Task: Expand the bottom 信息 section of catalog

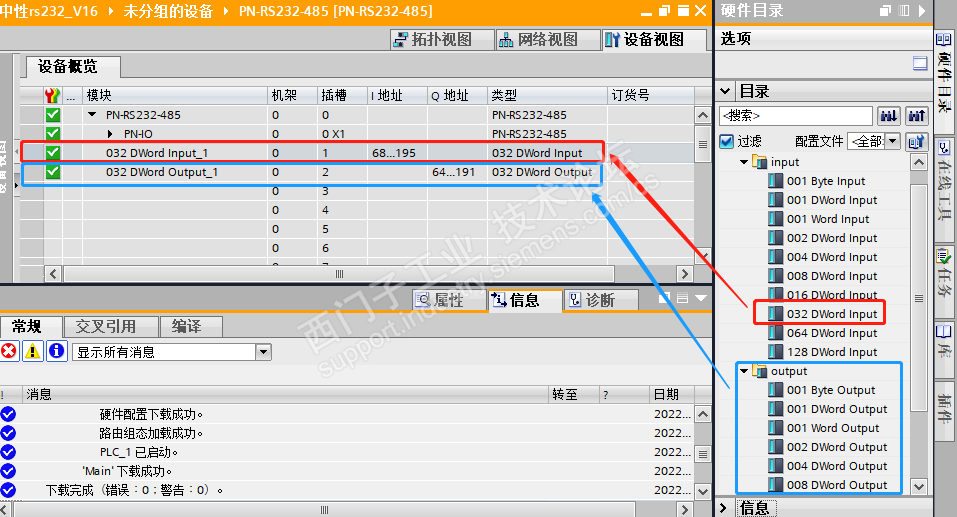Action: [724, 508]
